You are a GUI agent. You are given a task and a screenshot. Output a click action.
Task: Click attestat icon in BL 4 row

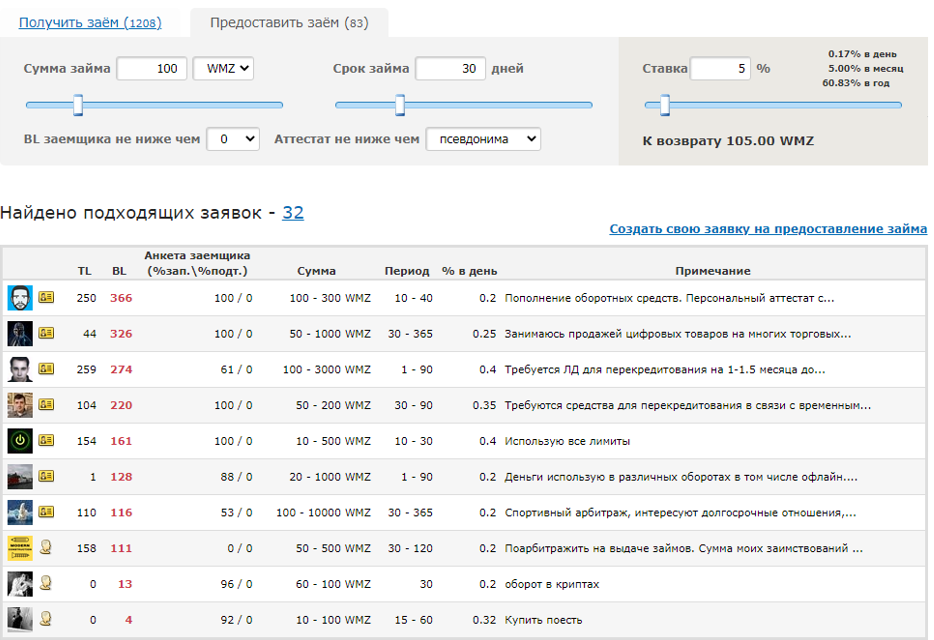[x=46, y=619]
